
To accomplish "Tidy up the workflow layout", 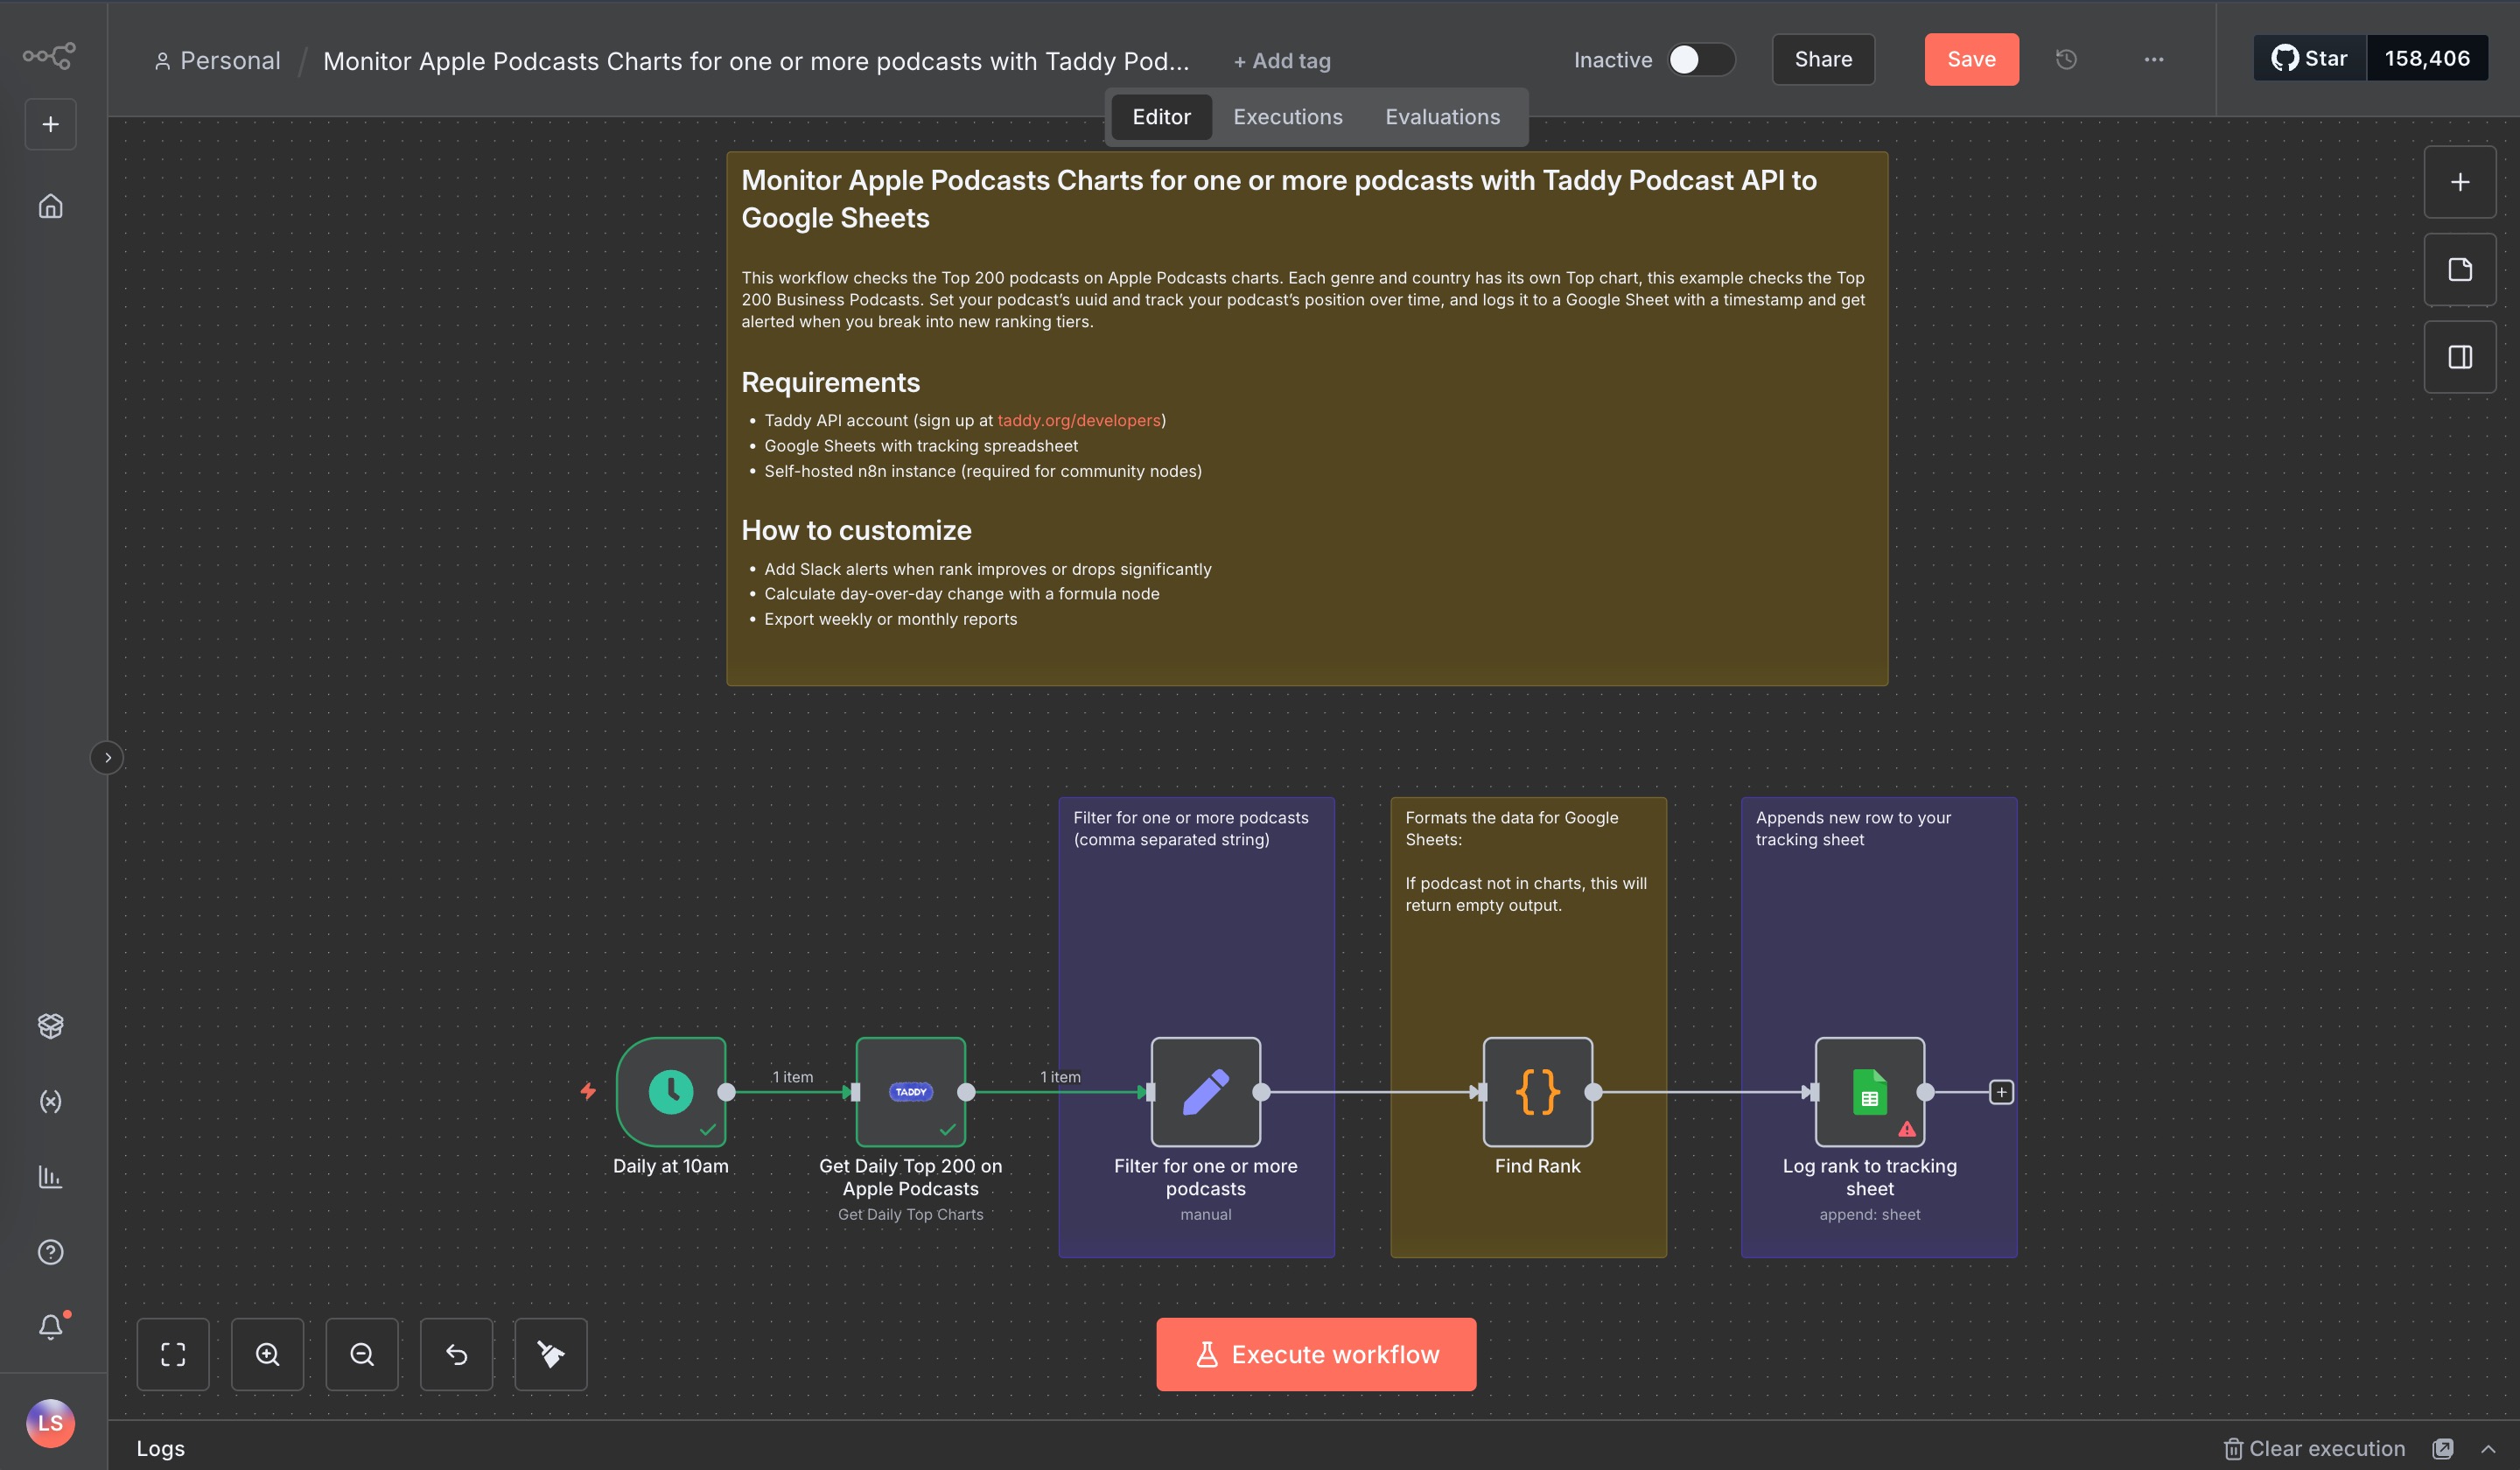I will [x=551, y=1354].
